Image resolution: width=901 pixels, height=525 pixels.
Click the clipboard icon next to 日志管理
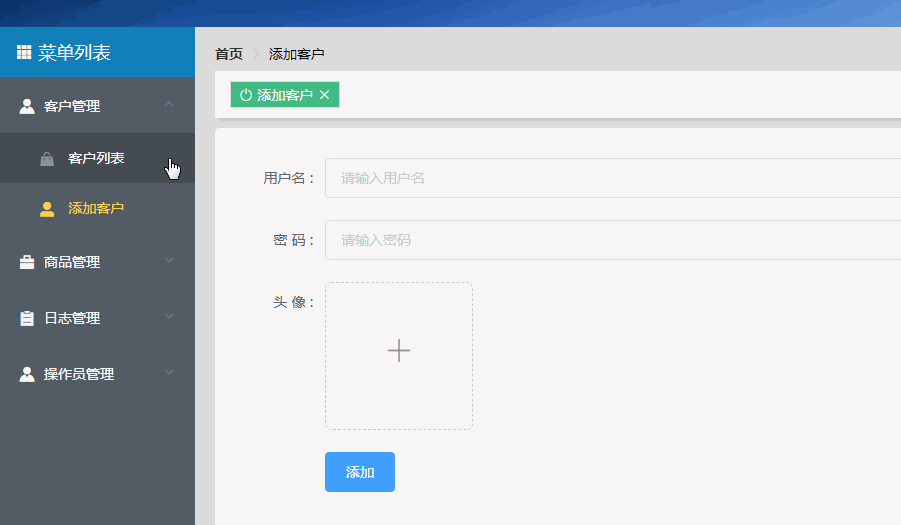coord(27,318)
